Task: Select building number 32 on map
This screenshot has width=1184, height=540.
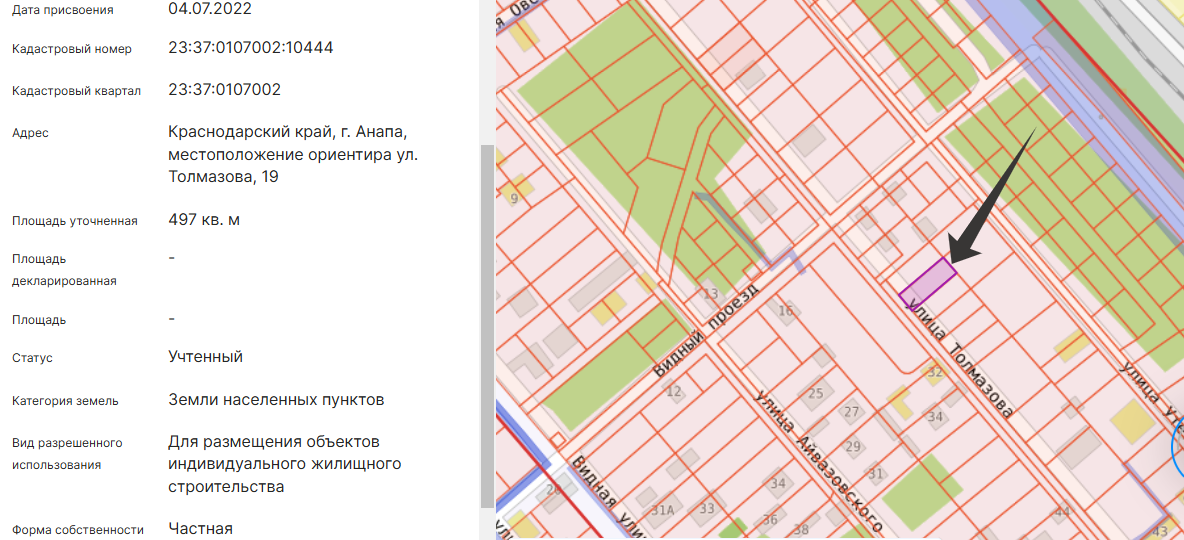Action: [935, 372]
